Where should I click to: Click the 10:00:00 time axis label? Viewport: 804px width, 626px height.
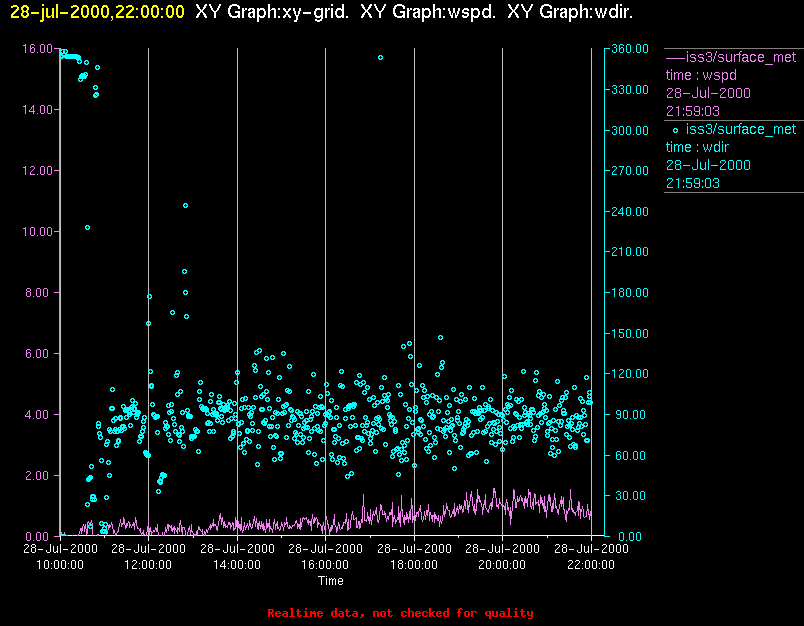(60, 565)
